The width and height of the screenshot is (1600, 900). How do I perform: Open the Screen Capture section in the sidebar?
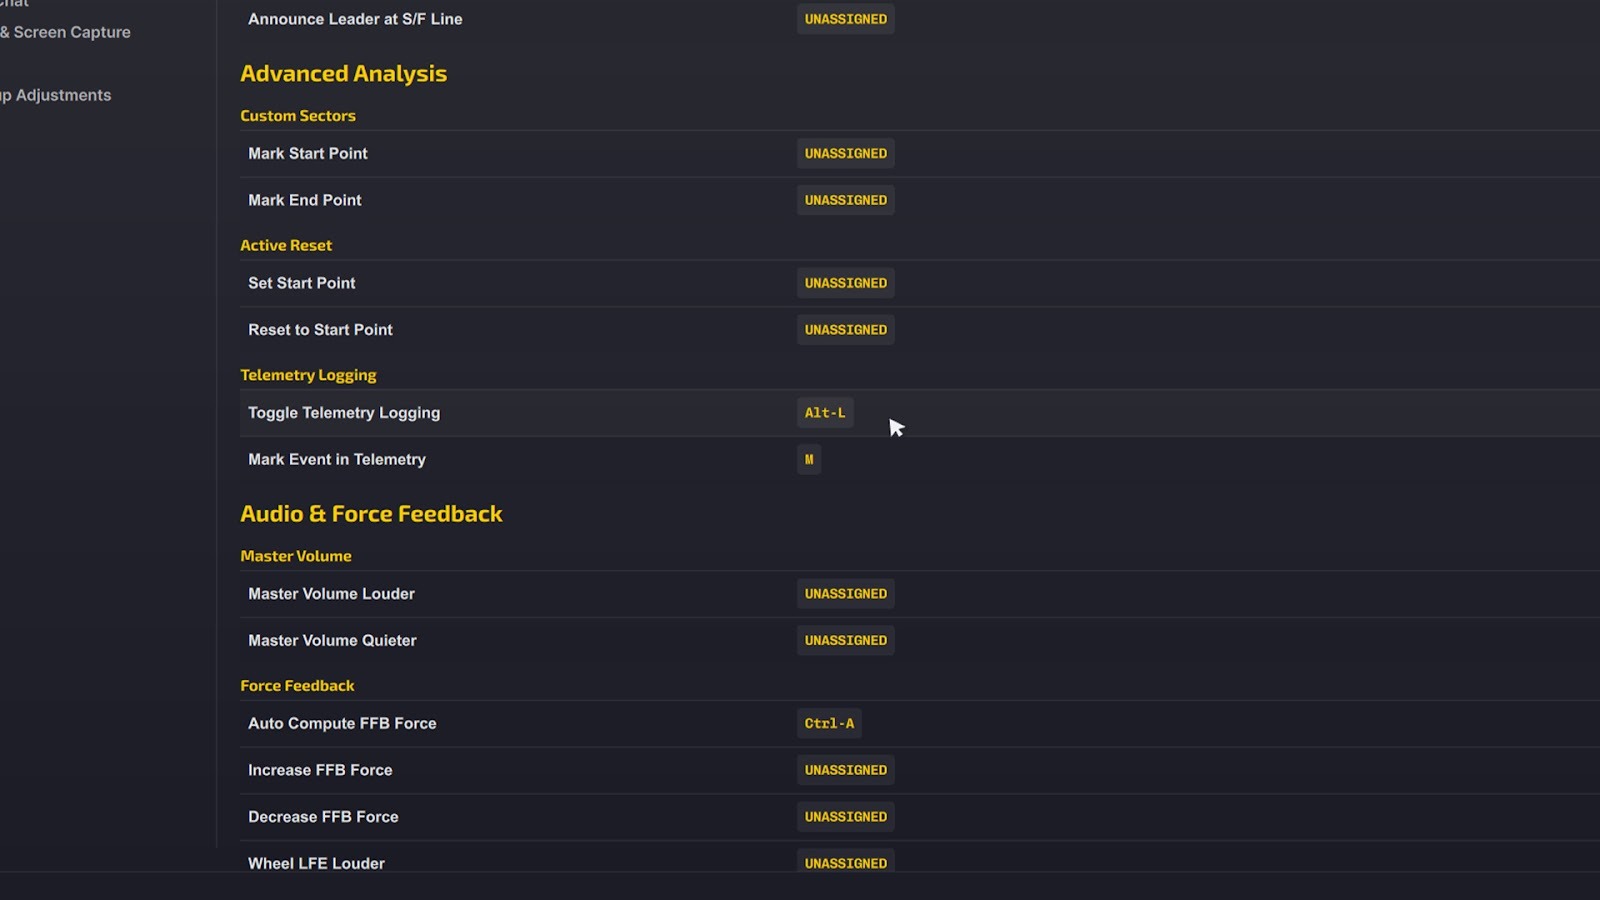pyautogui.click(x=65, y=32)
